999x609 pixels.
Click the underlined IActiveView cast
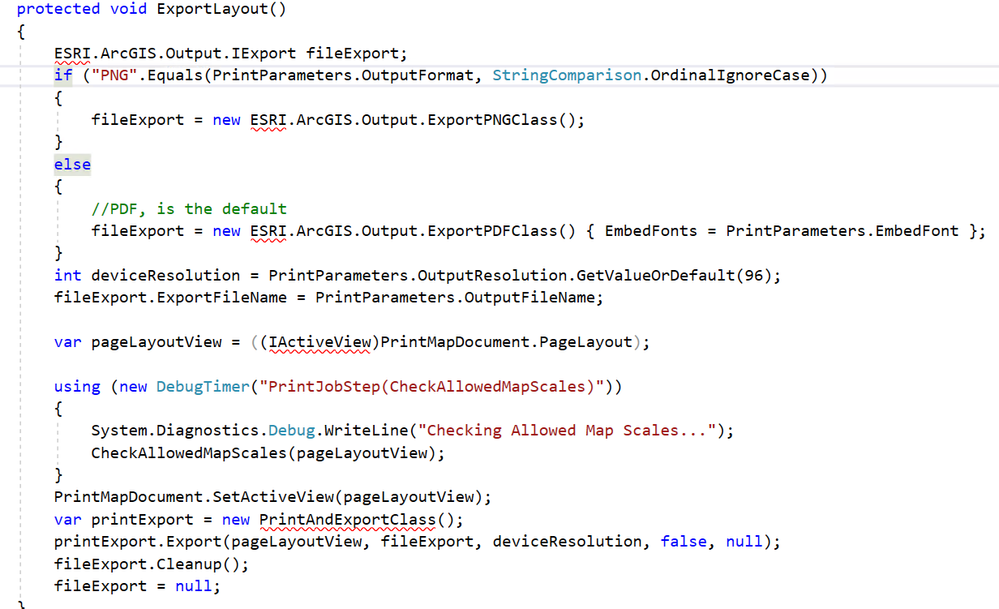coord(319,343)
